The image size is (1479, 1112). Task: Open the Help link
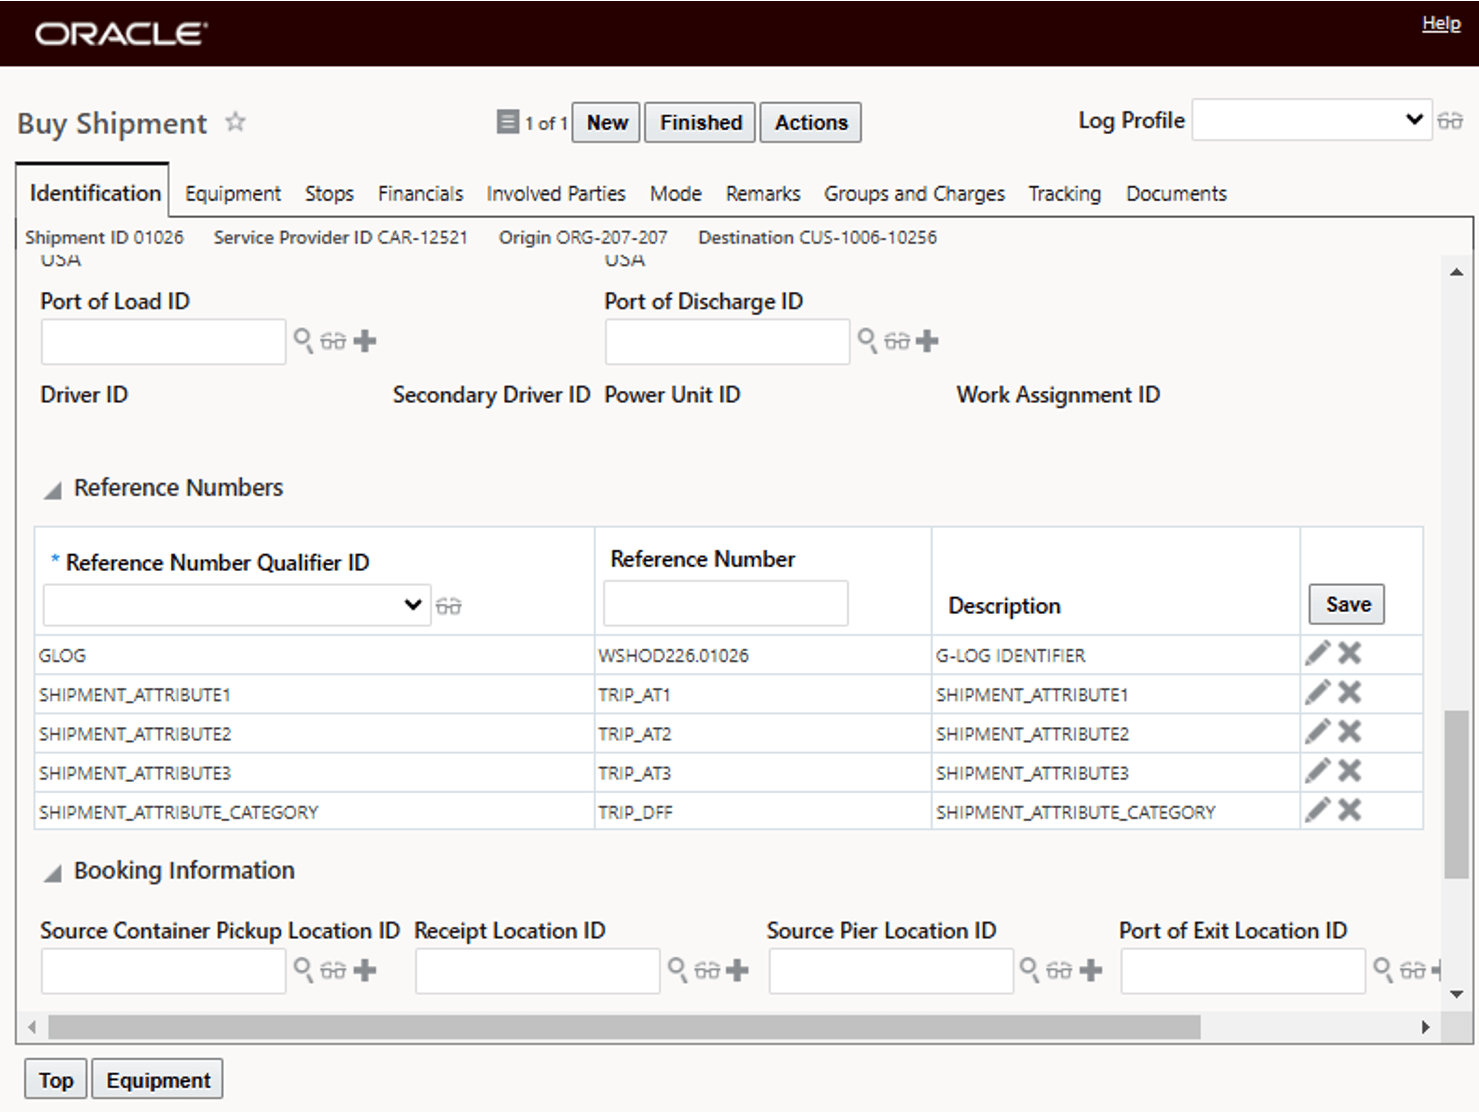pos(1440,22)
